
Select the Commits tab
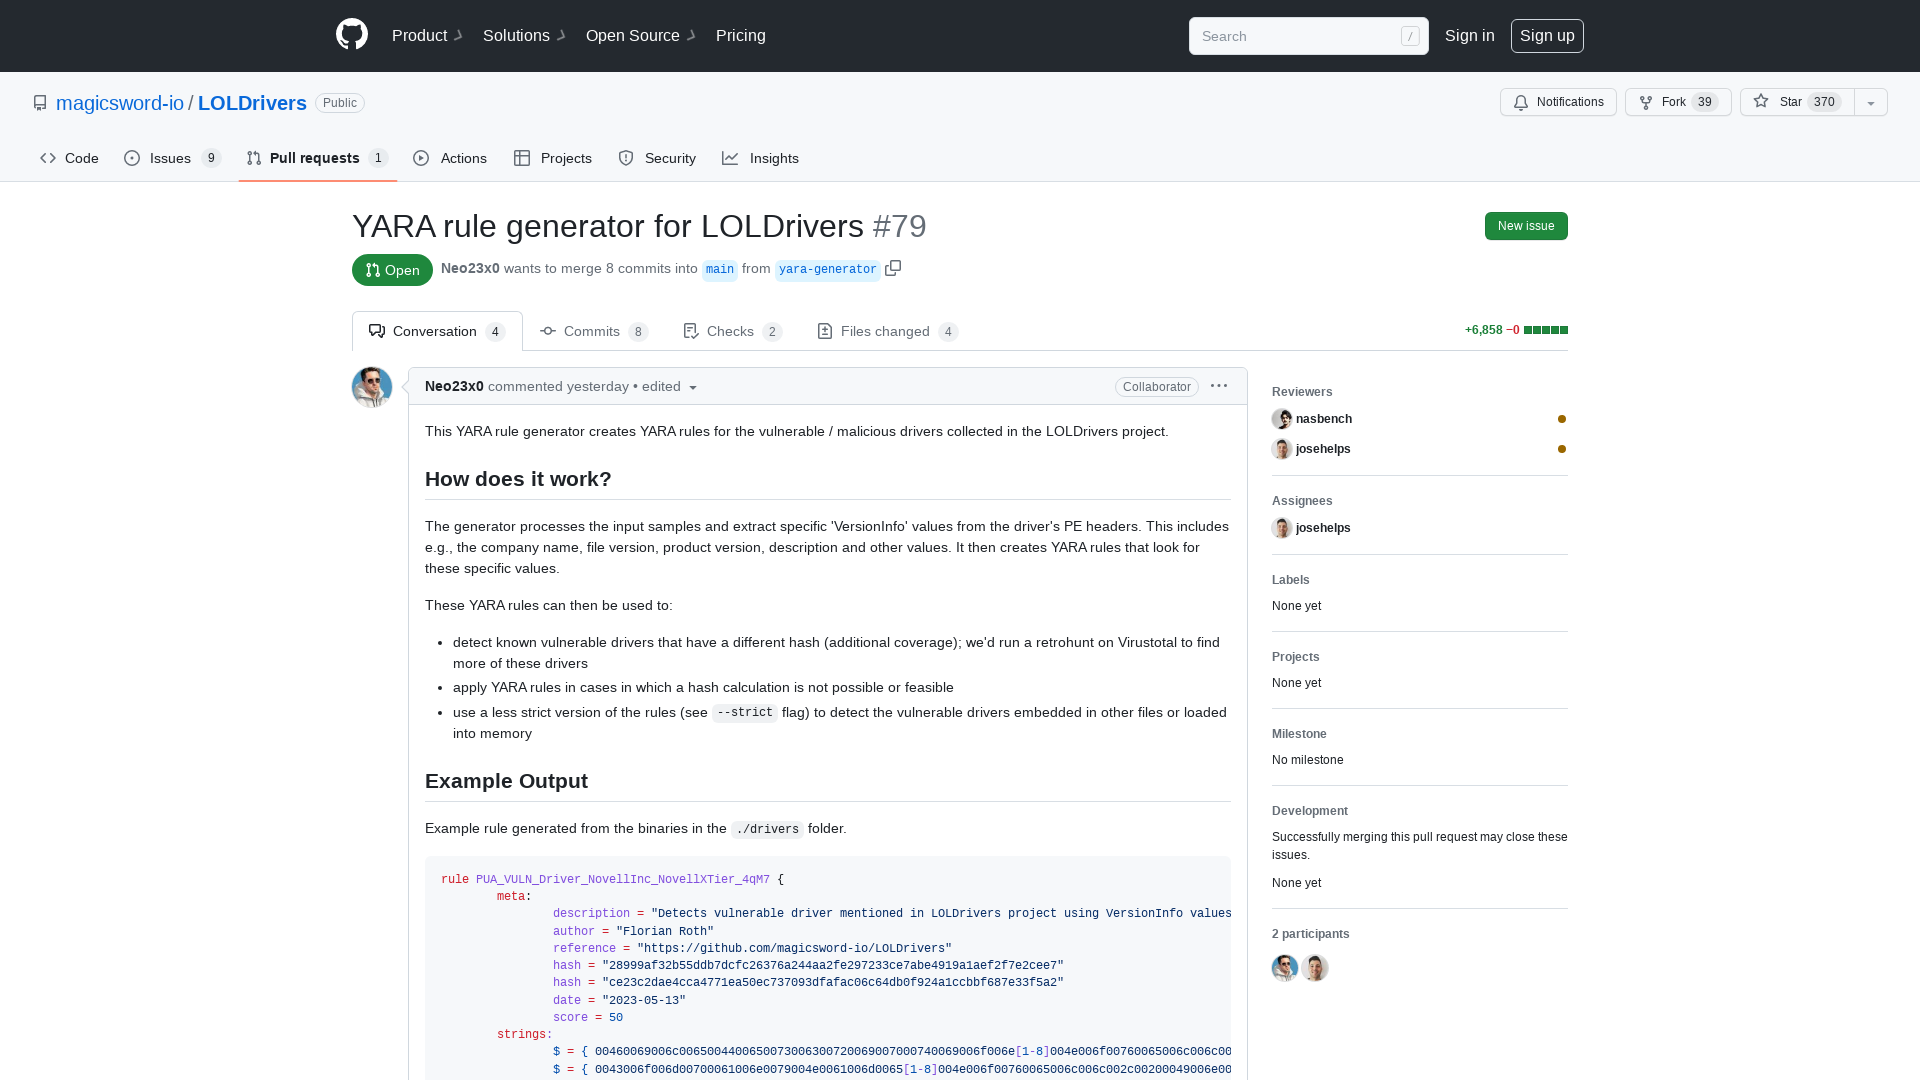click(x=594, y=331)
